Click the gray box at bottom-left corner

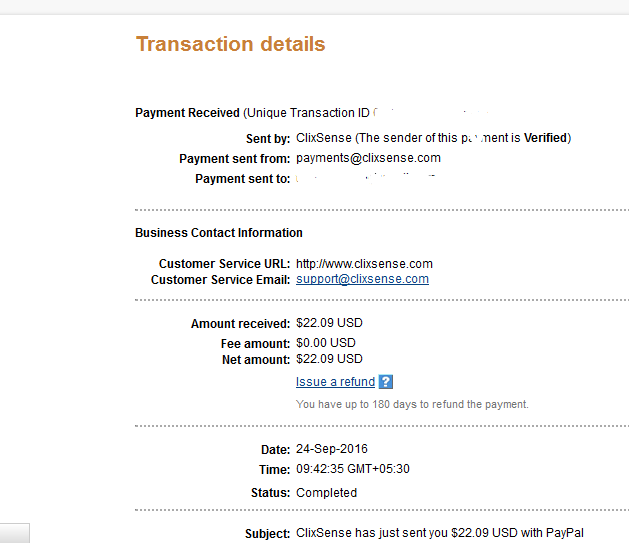(x=14, y=533)
